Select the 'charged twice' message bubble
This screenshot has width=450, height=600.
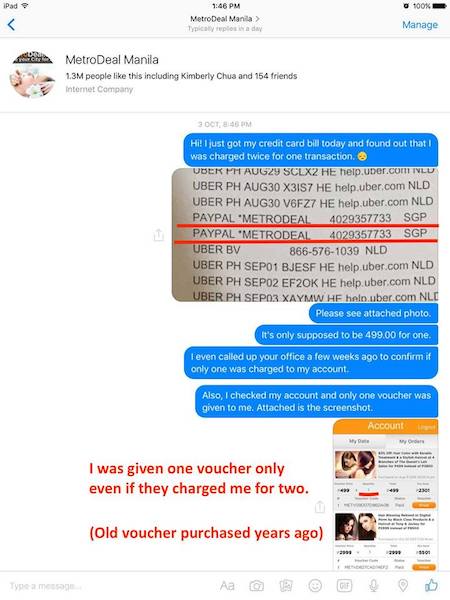pos(311,150)
